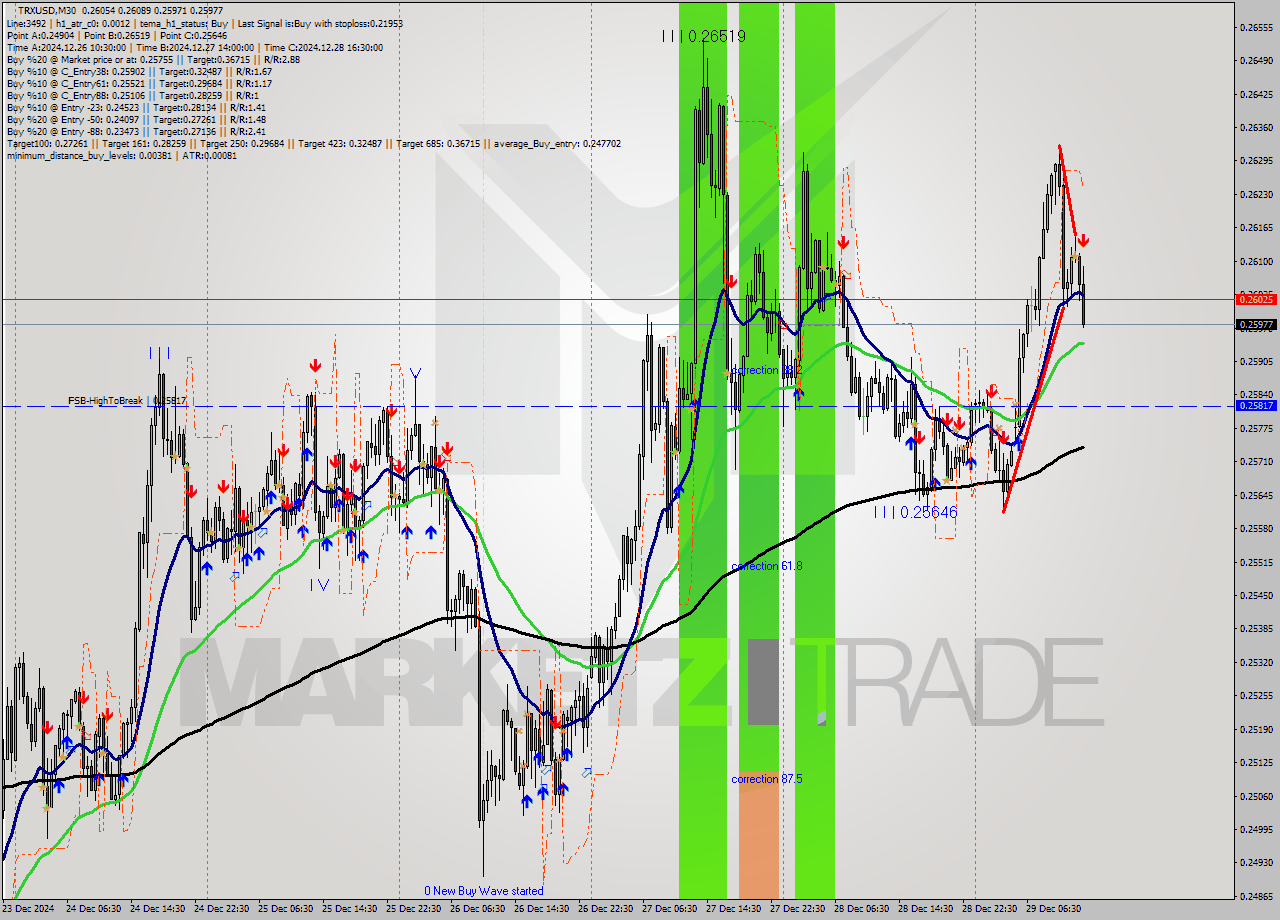Viewport: 1280px width, 920px height.
Task: Click the '24 Dec 14:30' time label
Action: click(x=160, y=909)
